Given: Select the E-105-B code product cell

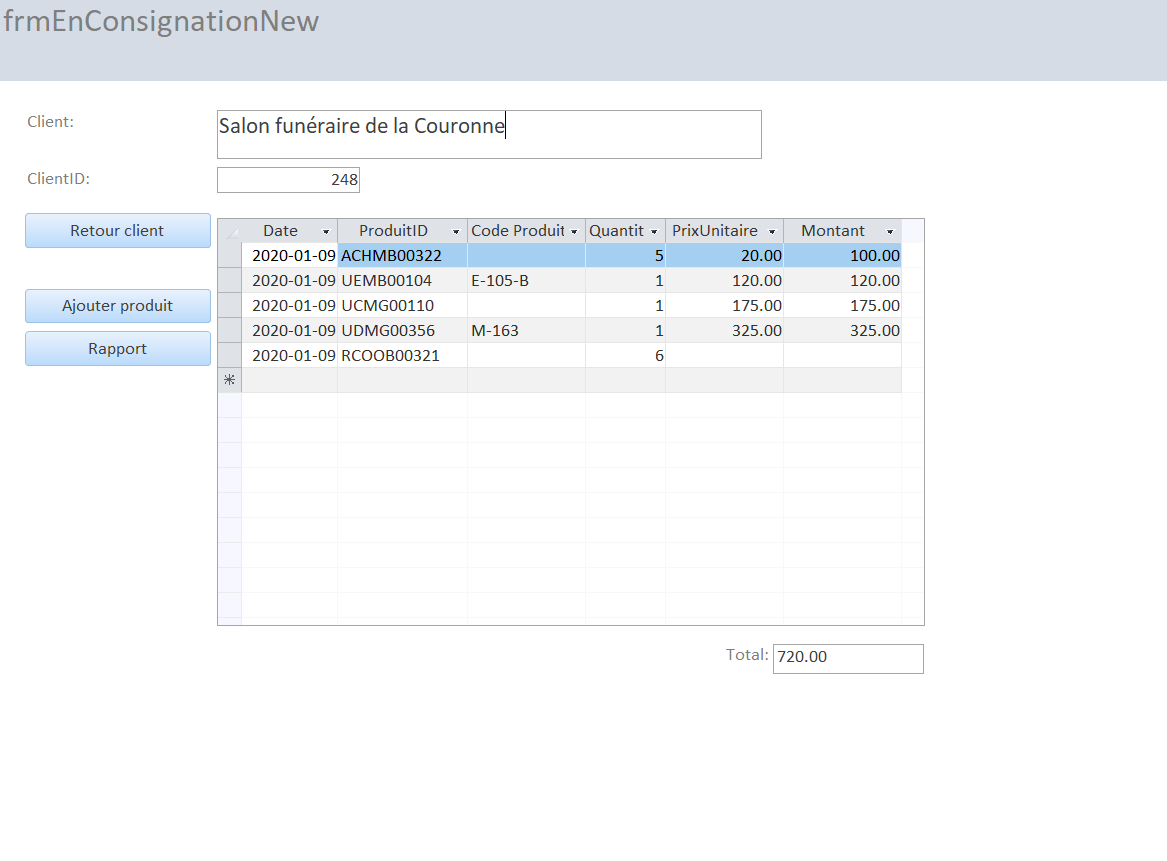Looking at the screenshot, I should pyautogui.click(x=525, y=281).
